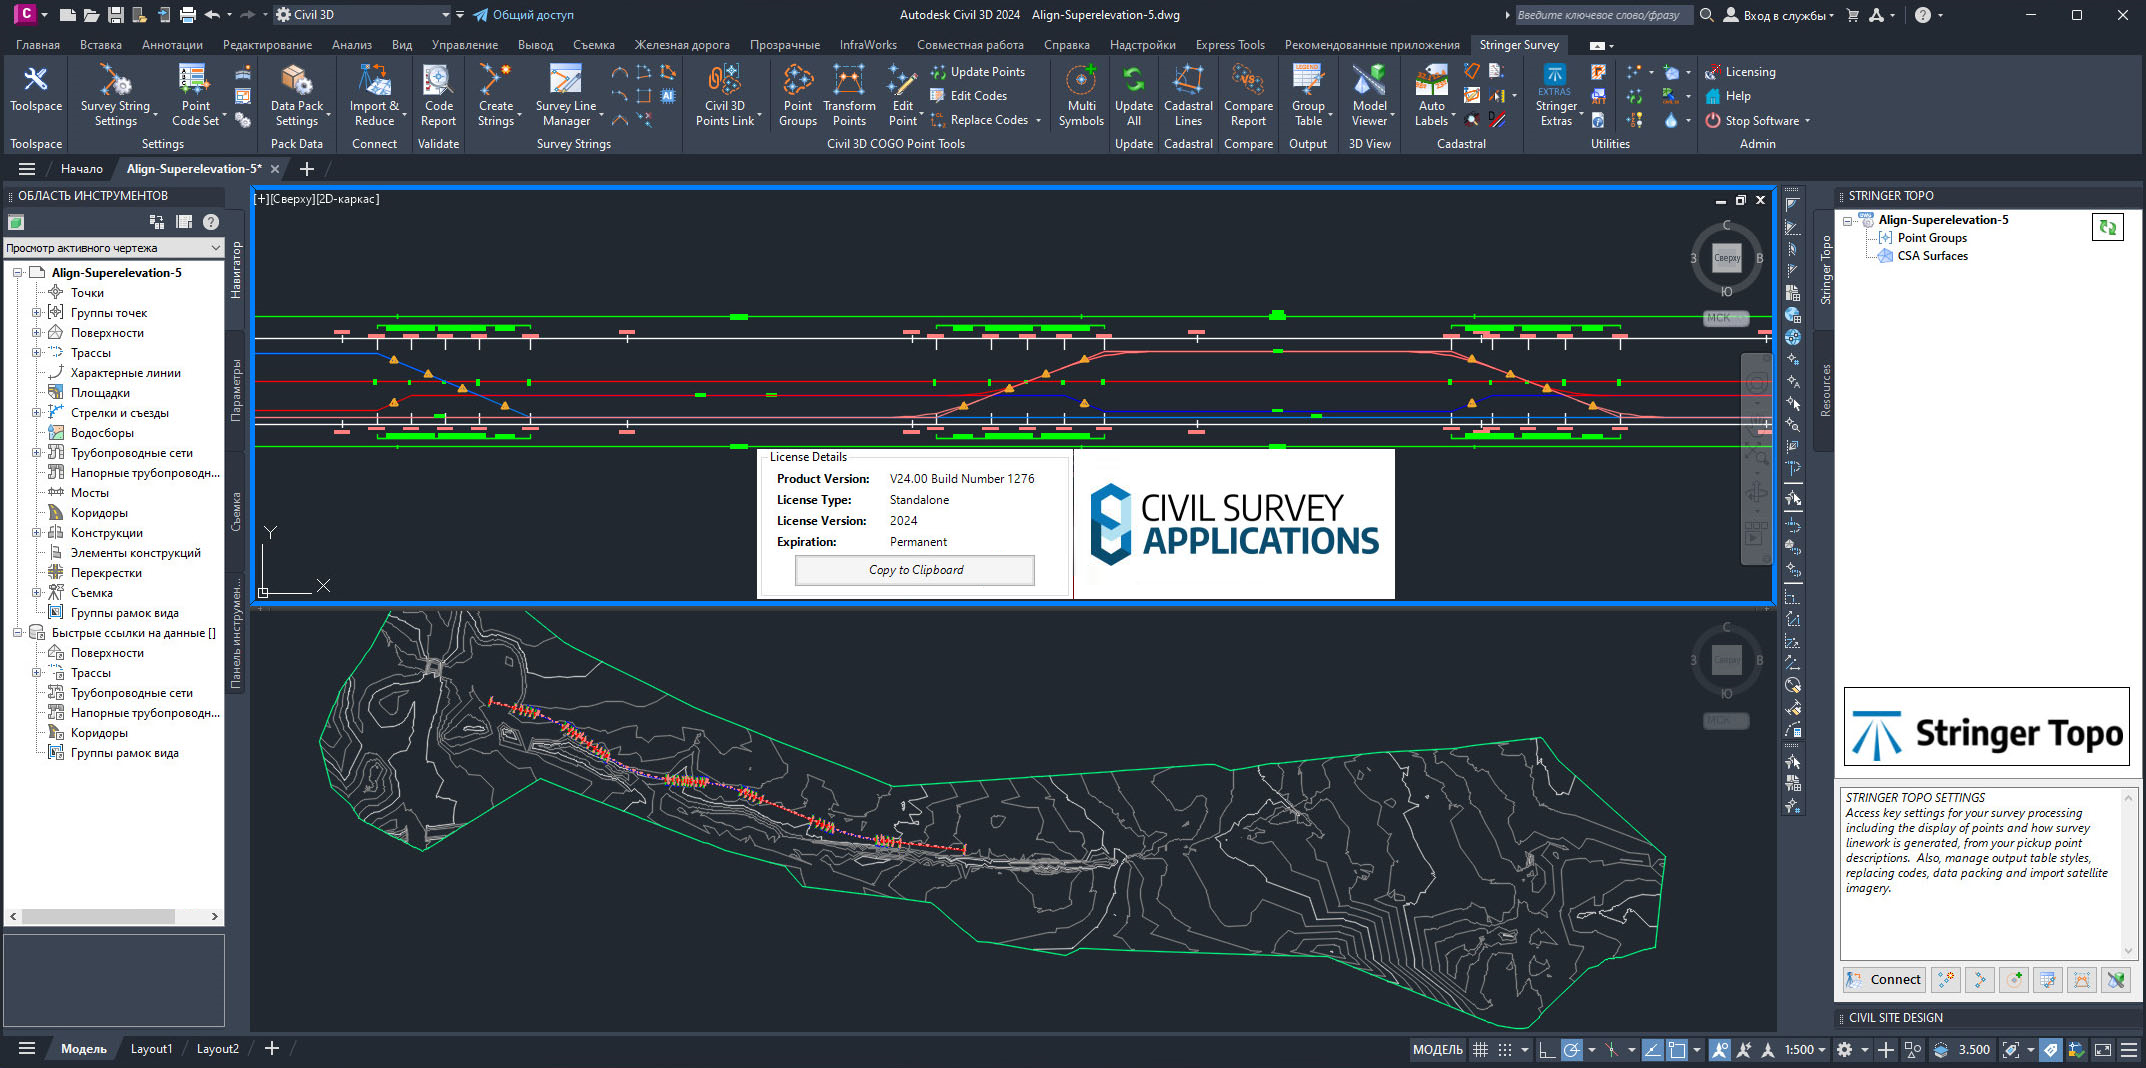Select Коридоры in the prospector tree
Screen dimensions: 2146x1068
pyautogui.click(x=99, y=513)
